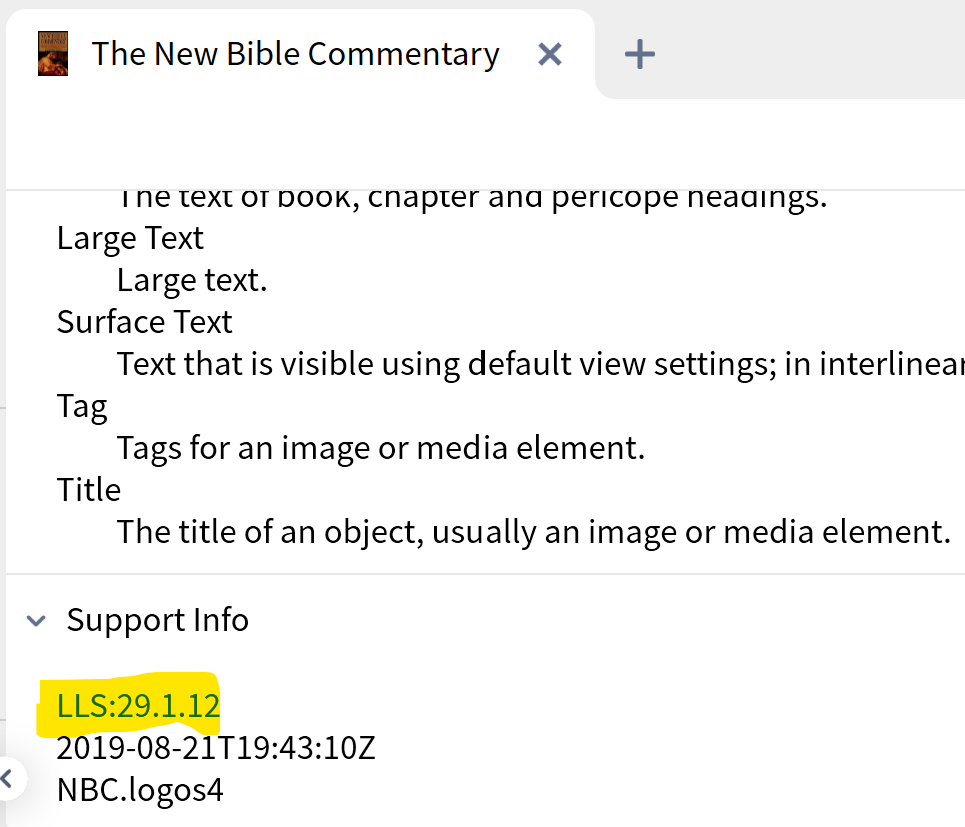Click the pericope headings description at top

472,198
